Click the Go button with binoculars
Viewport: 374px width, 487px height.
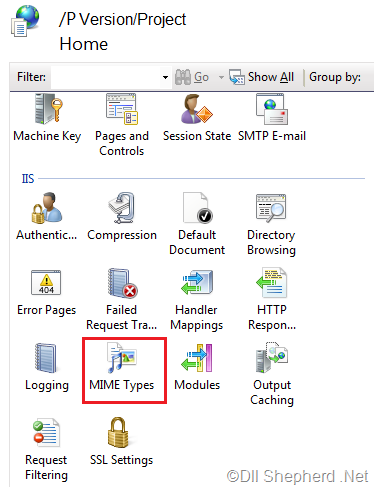(192, 77)
